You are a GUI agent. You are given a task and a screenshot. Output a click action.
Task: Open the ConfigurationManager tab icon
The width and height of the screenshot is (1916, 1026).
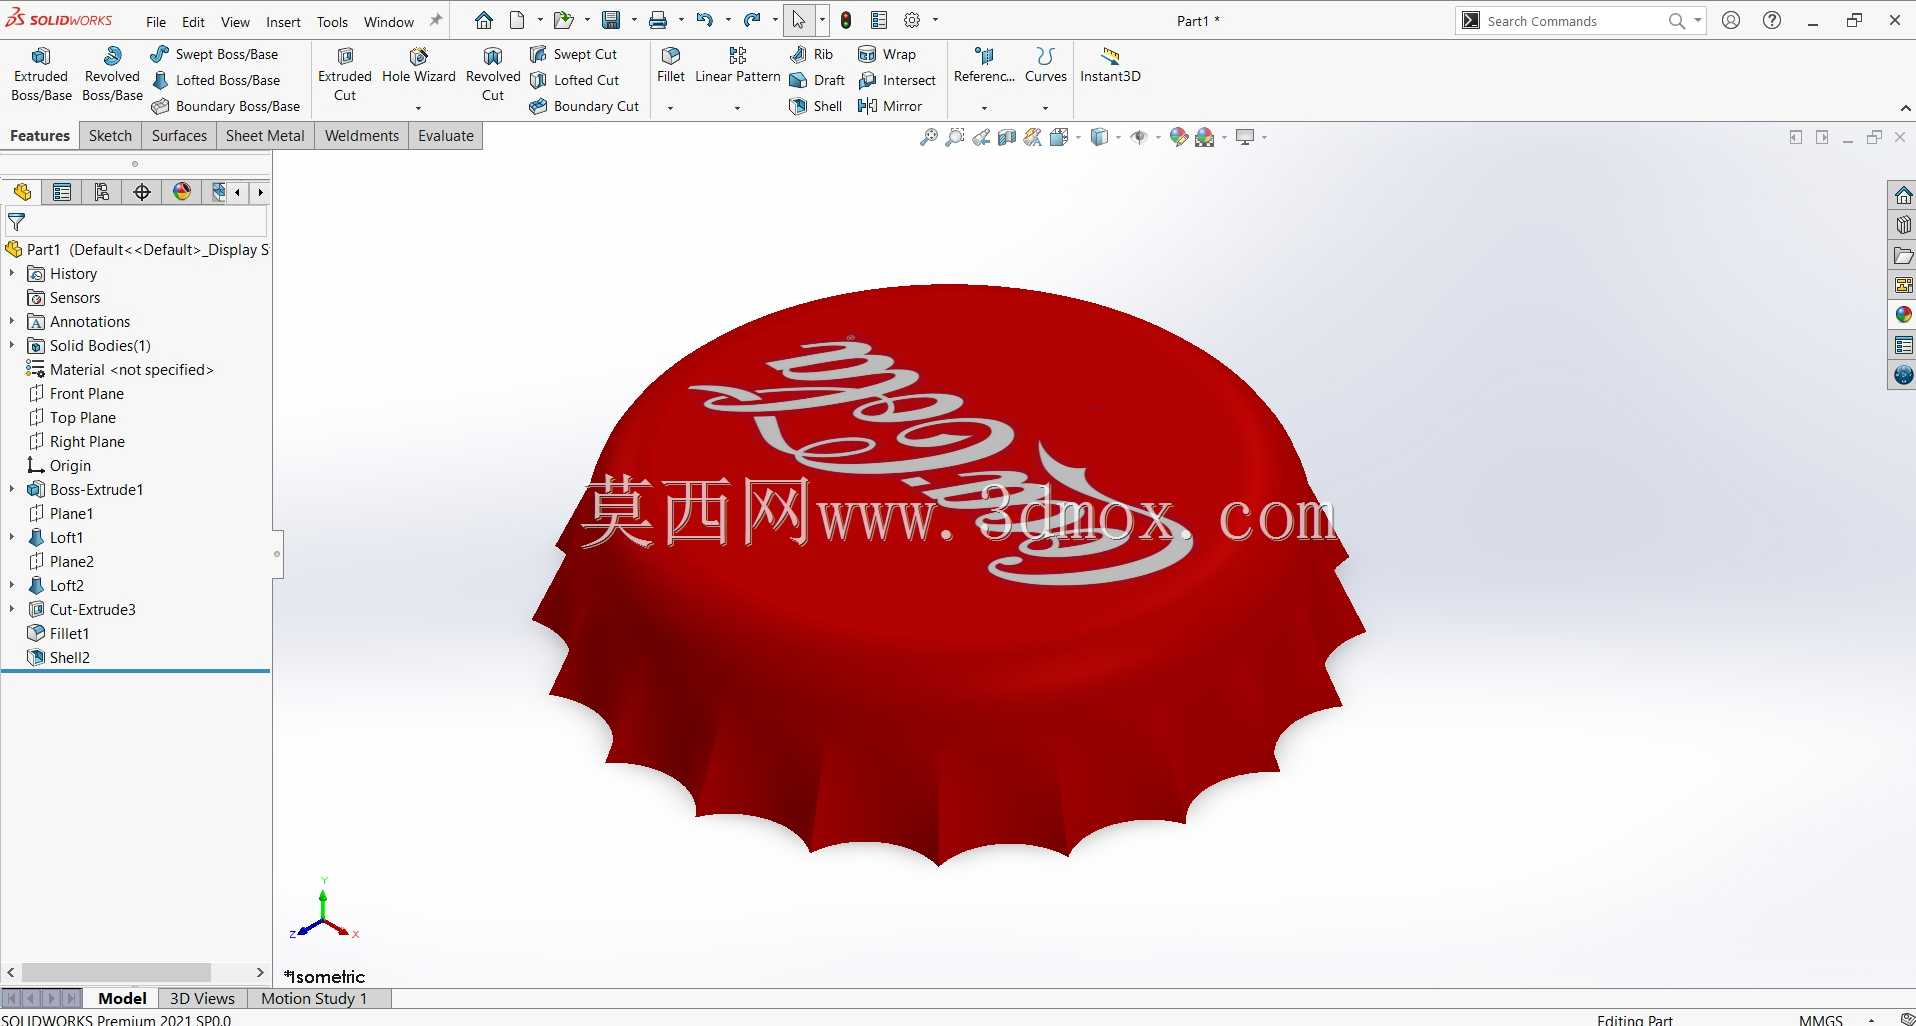pos(102,192)
